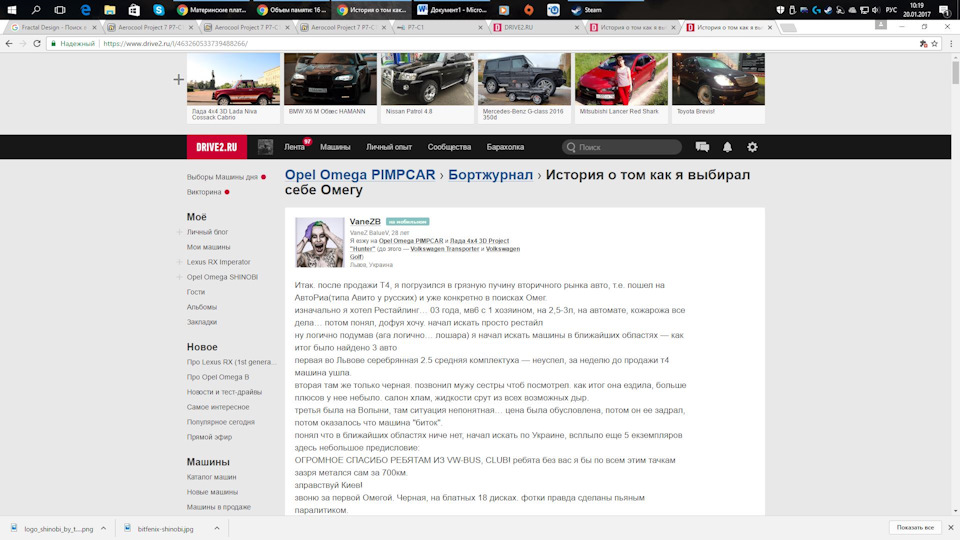Click the browser back arrow

tap(9, 43)
